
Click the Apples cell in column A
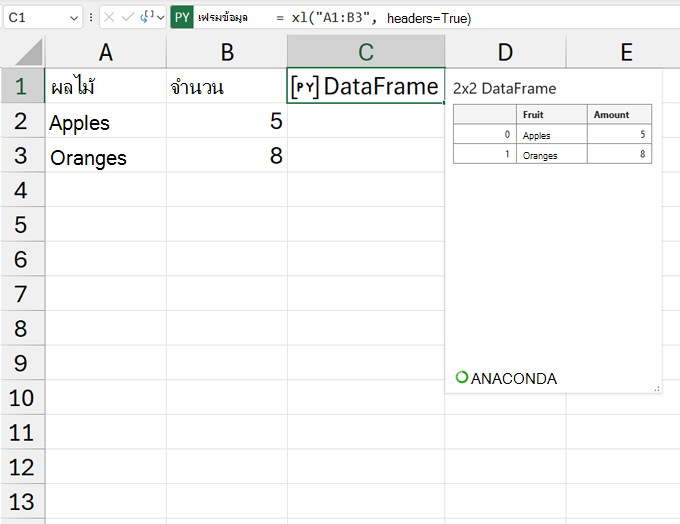(106, 121)
